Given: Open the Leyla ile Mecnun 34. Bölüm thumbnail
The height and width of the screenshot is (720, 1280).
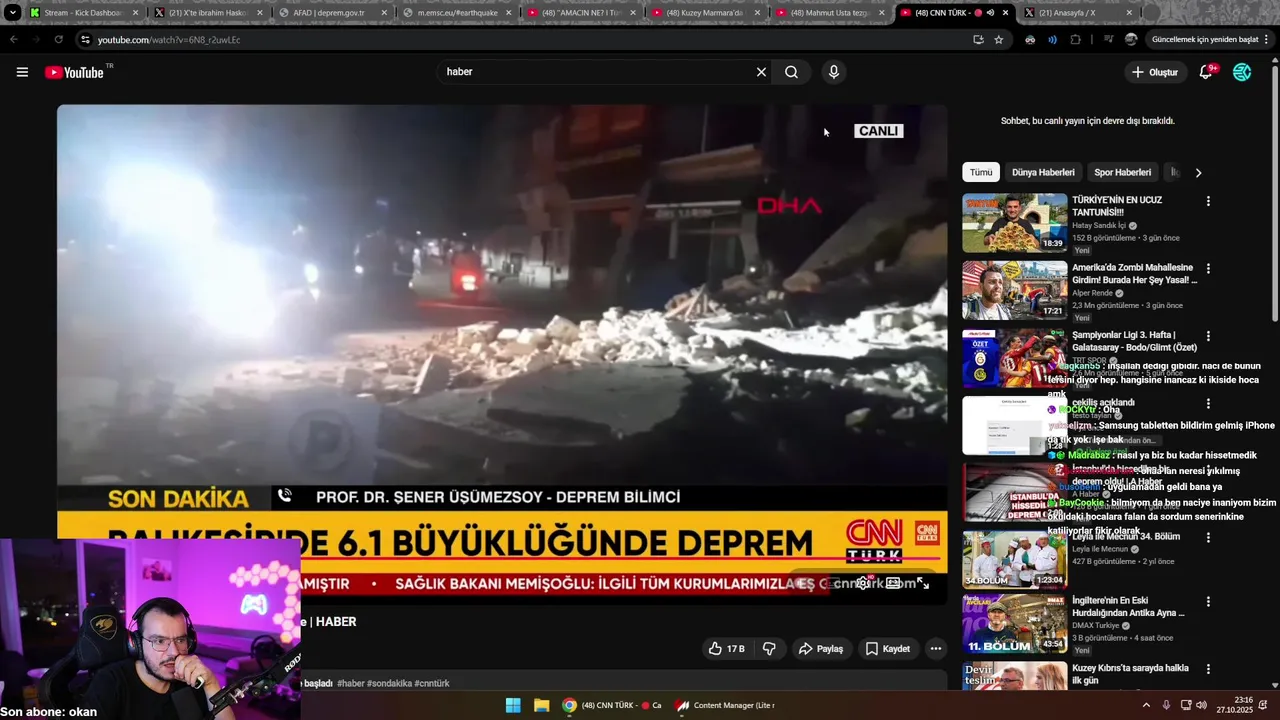Looking at the screenshot, I should pyautogui.click(x=1014, y=558).
